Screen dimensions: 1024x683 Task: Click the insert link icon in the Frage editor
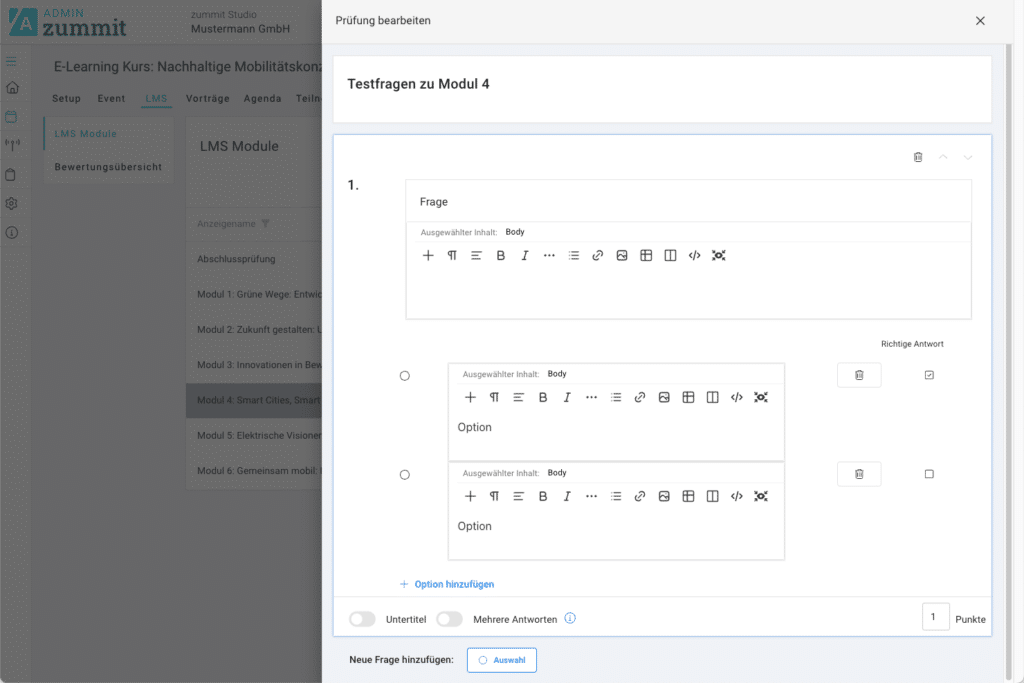[x=598, y=256]
